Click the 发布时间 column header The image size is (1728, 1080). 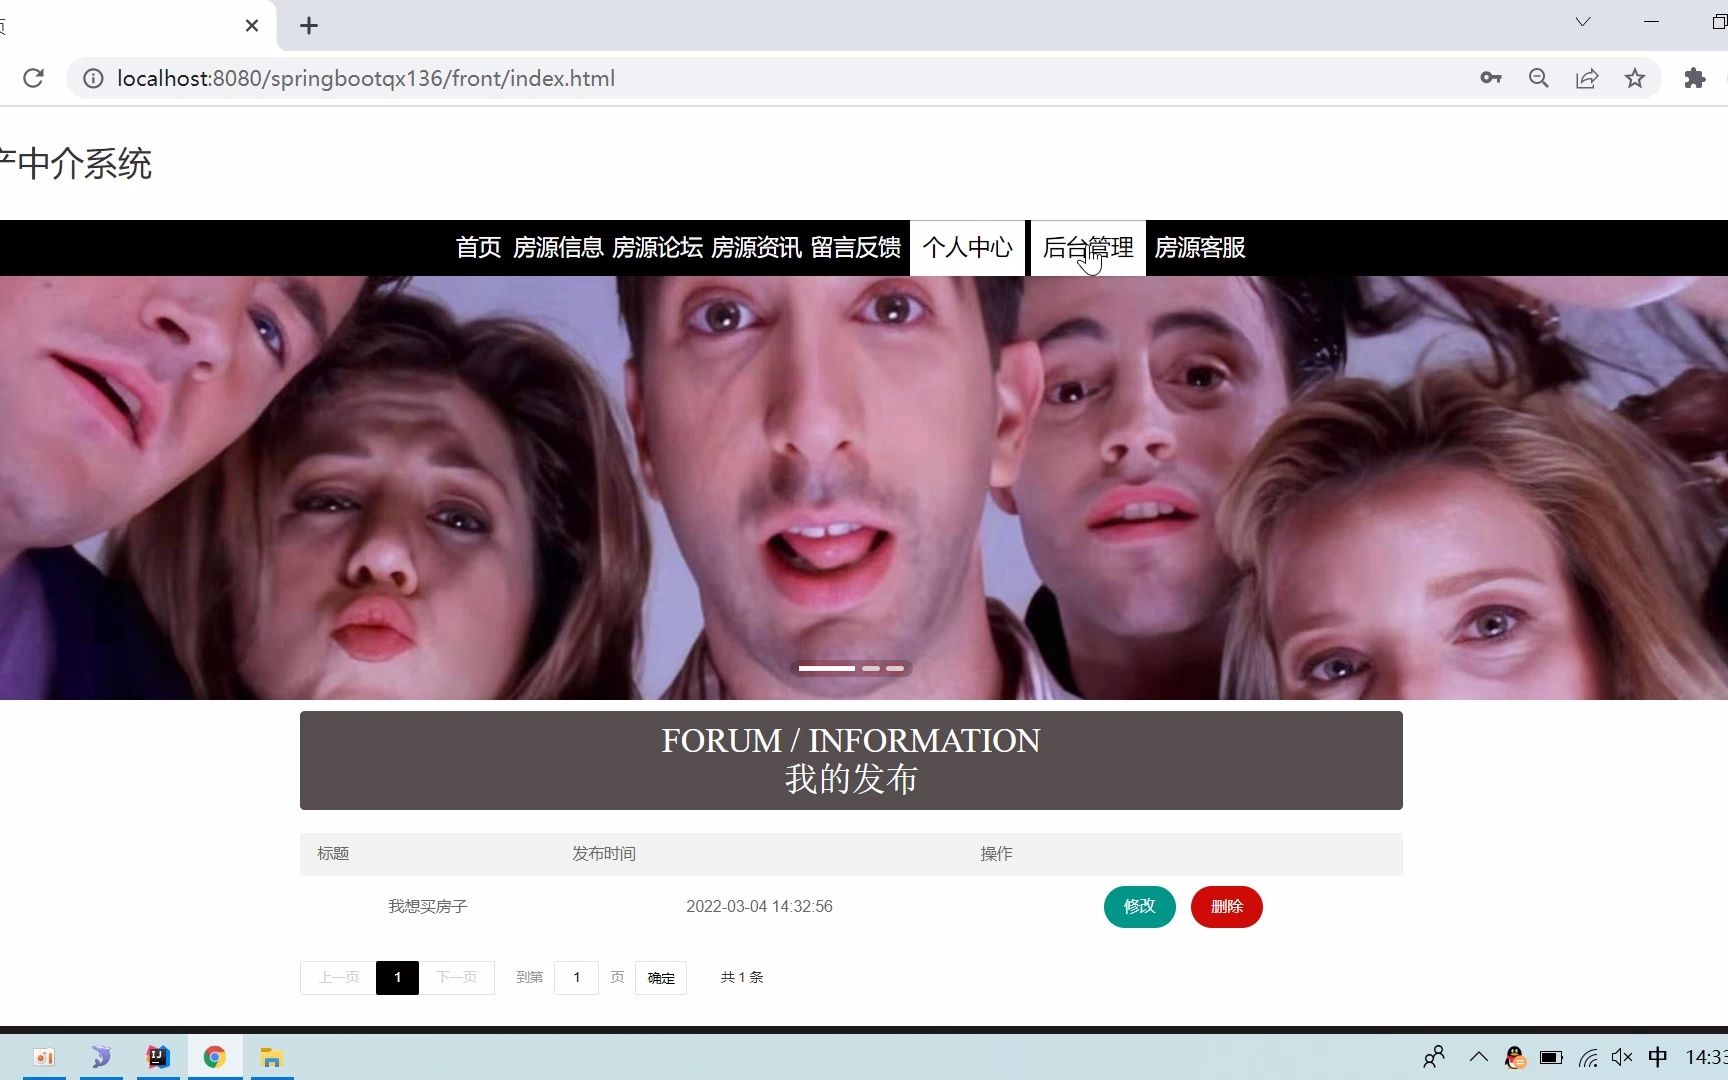point(604,853)
